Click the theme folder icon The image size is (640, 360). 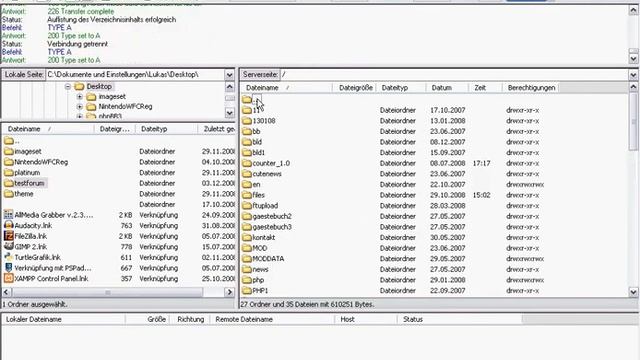[x=9, y=194]
